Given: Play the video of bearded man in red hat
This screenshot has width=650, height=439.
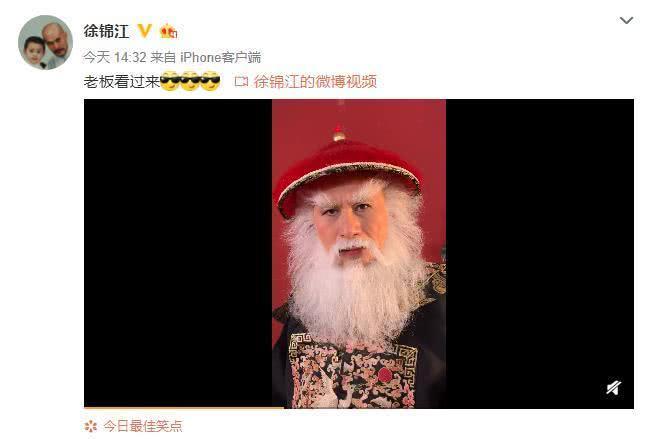Looking at the screenshot, I should tap(359, 253).
